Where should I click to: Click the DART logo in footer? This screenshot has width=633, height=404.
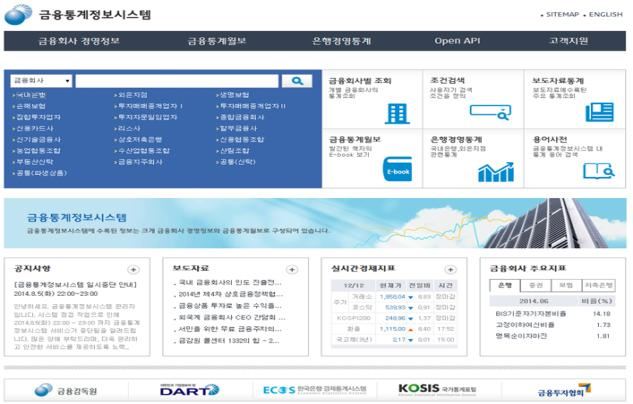tap(183, 389)
